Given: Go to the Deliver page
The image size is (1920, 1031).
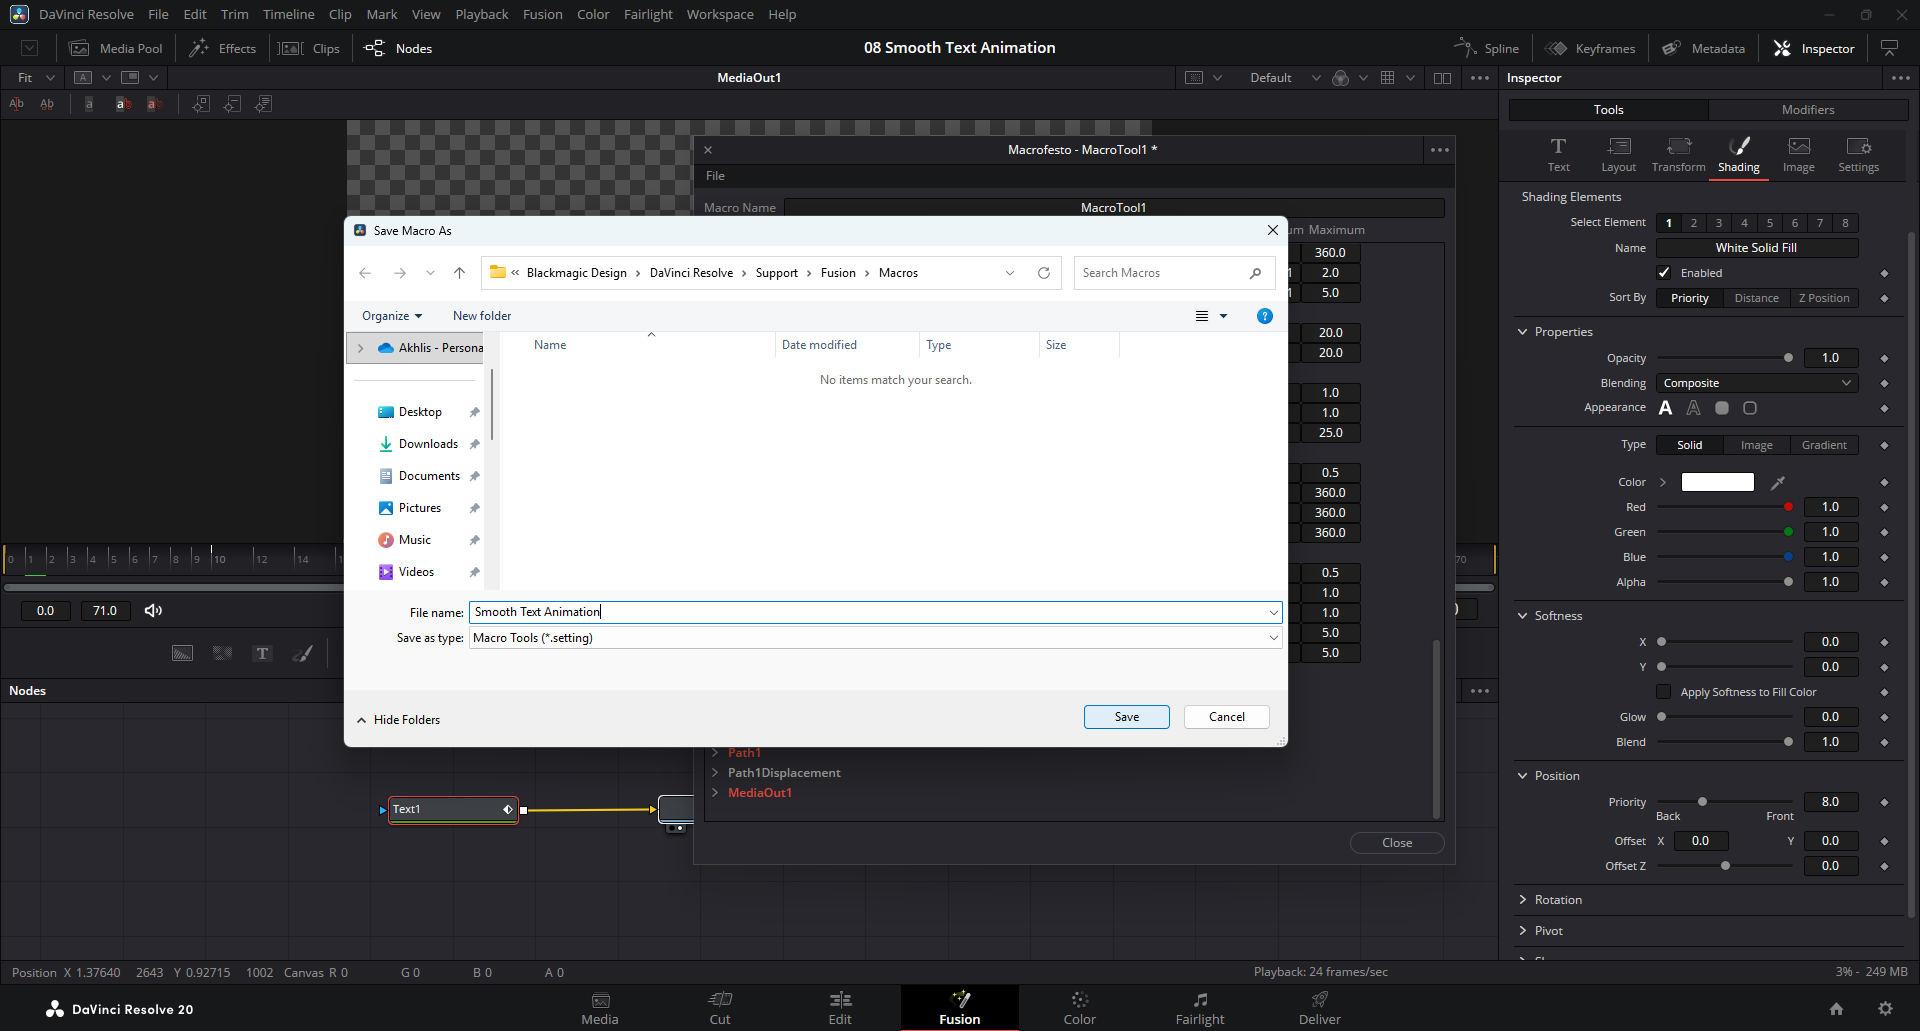Looking at the screenshot, I should point(1319,1007).
